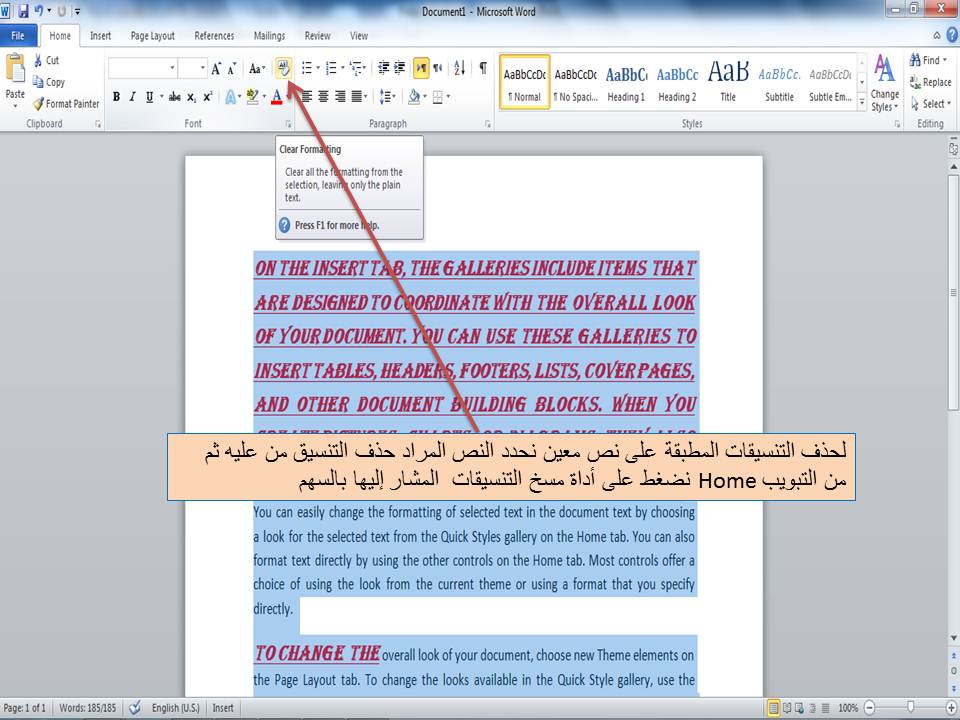This screenshot has width=960, height=720.
Task: Click the Grow Font icon
Action: point(216,68)
